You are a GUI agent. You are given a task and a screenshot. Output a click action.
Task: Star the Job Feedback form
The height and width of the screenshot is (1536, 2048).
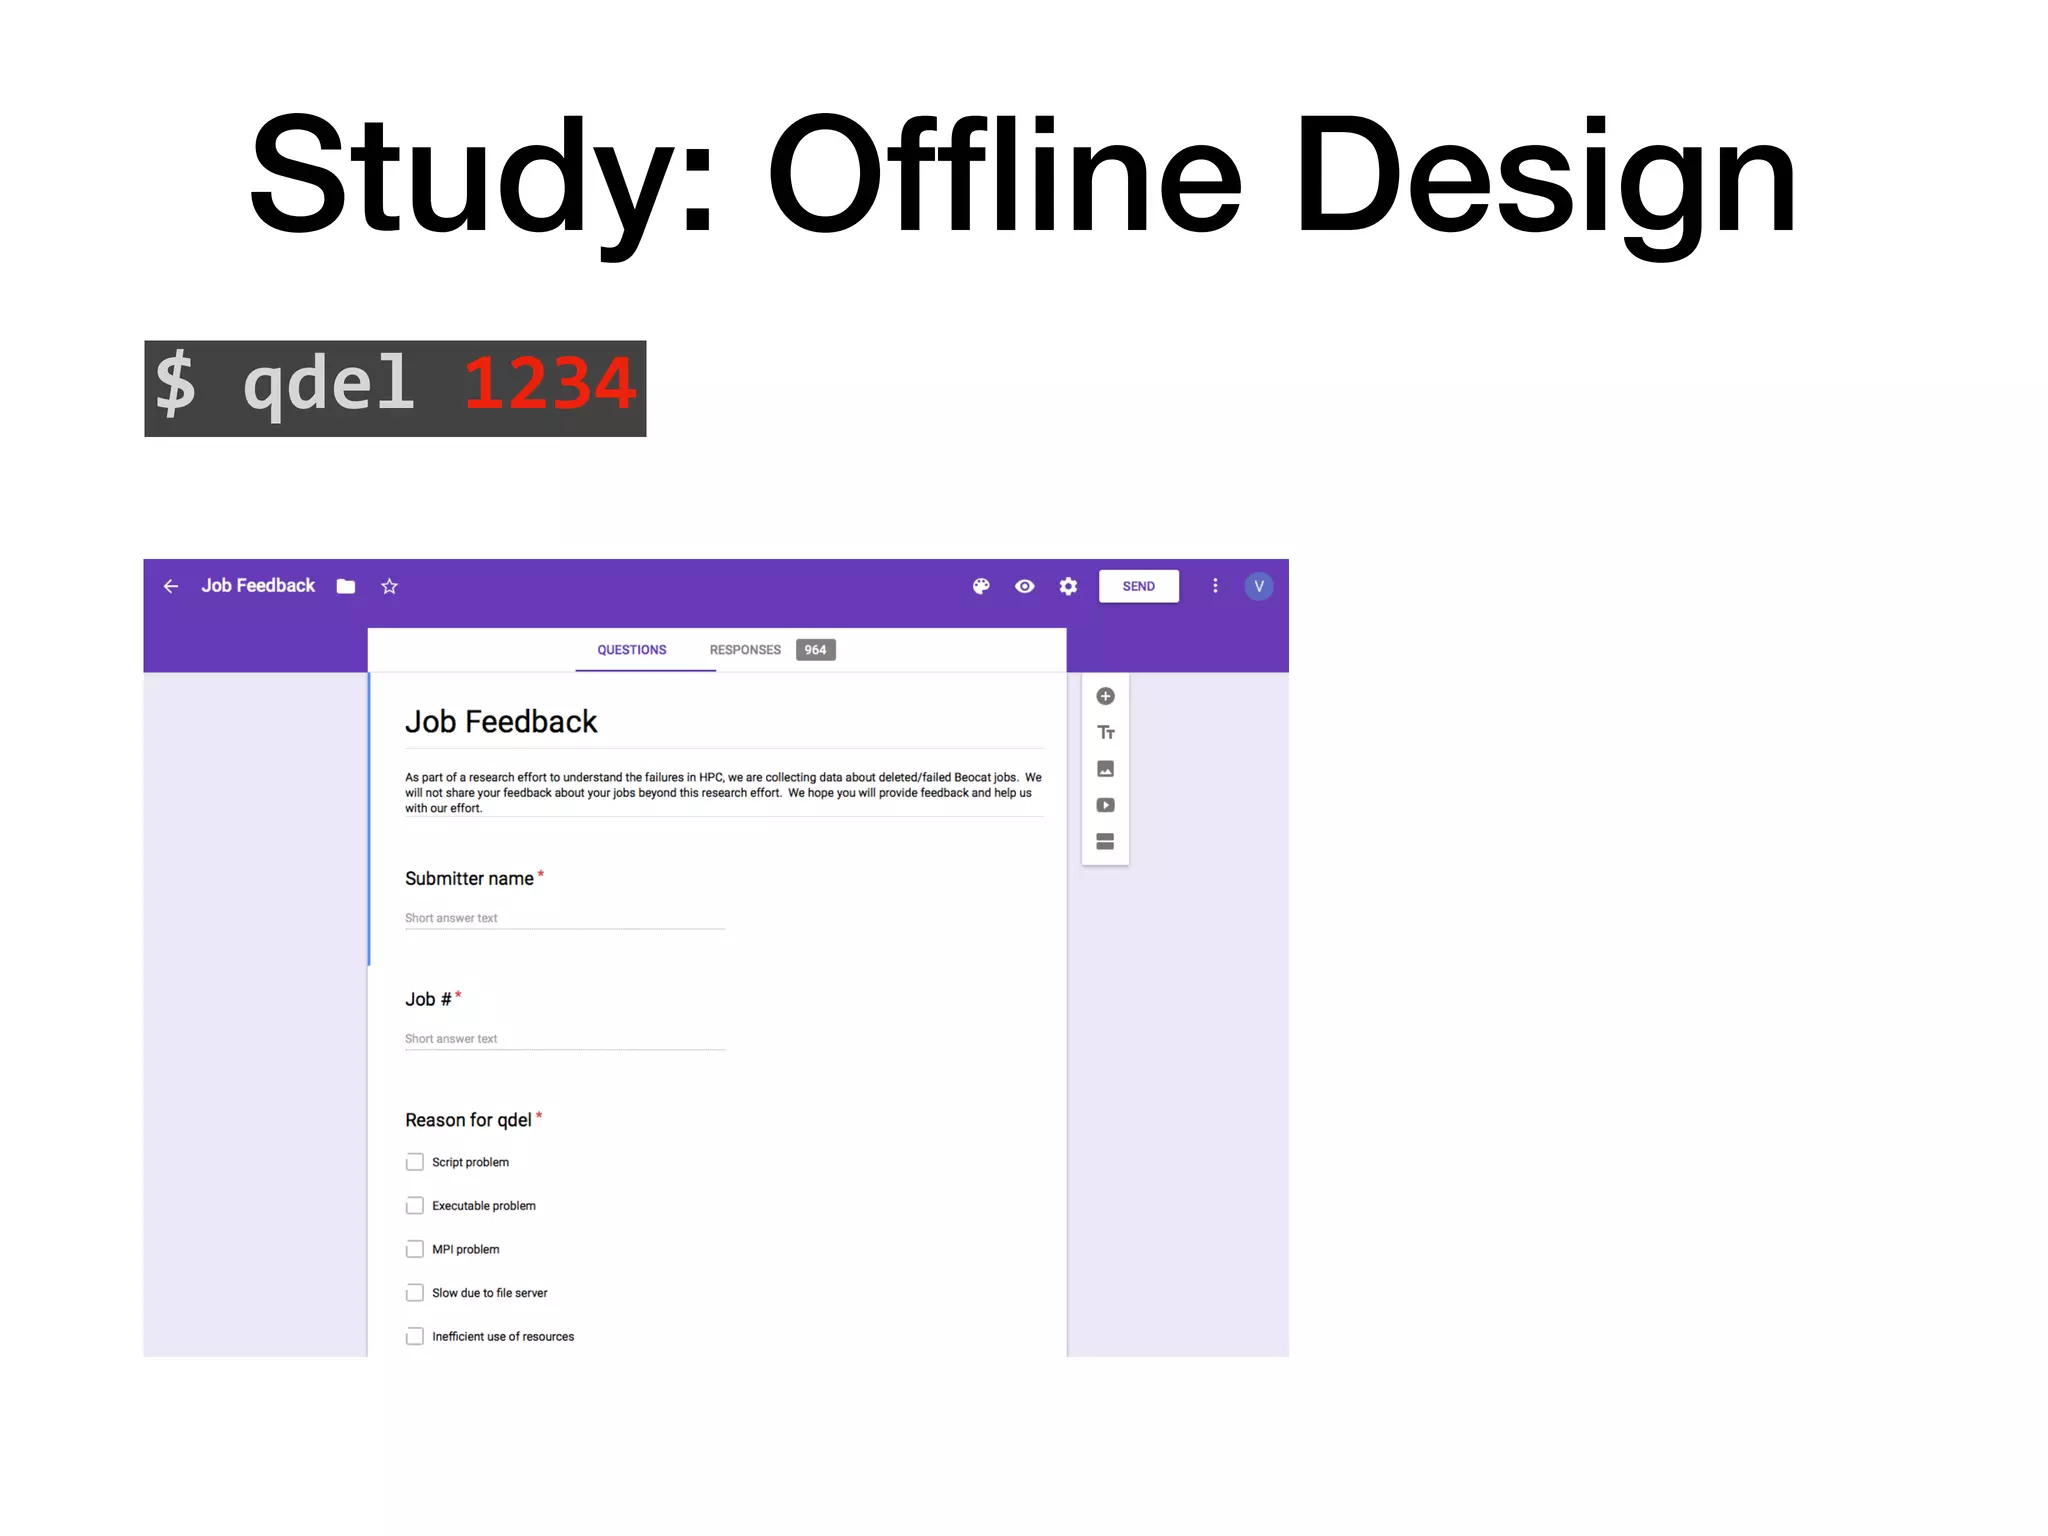[x=390, y=586]
